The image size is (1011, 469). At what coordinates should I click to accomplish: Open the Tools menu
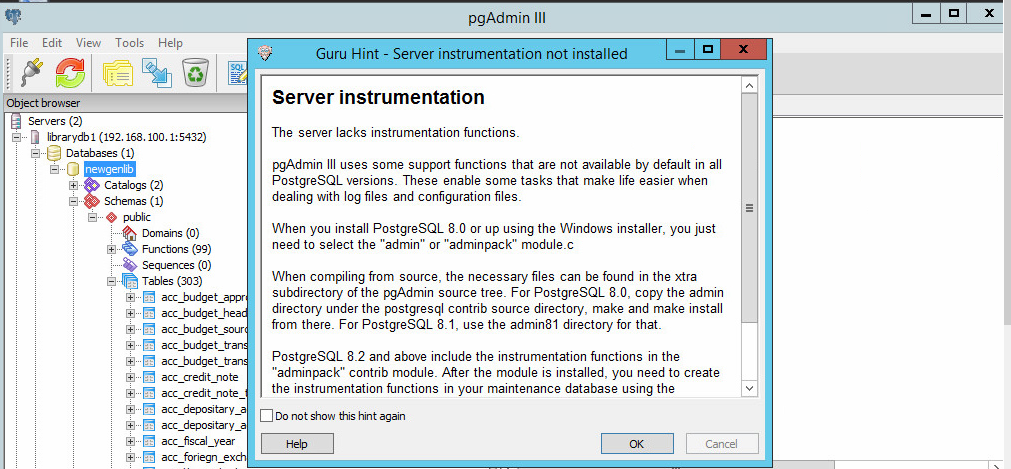coord(129,43)
